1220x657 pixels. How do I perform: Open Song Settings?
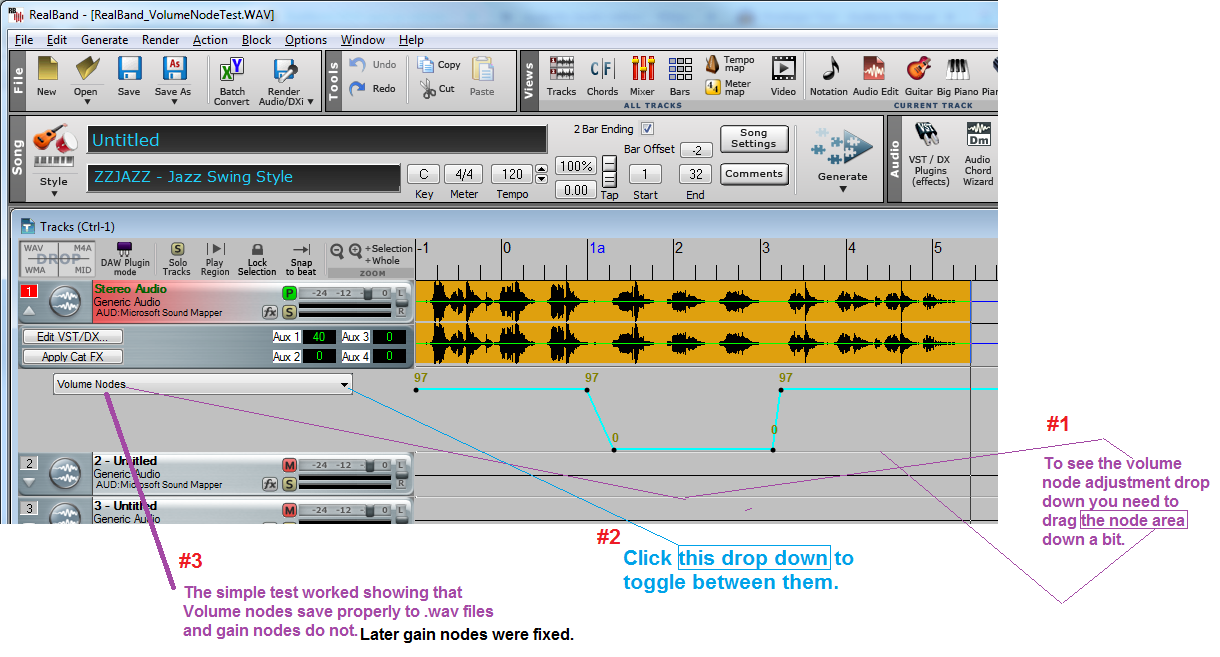tap(753, 139)
